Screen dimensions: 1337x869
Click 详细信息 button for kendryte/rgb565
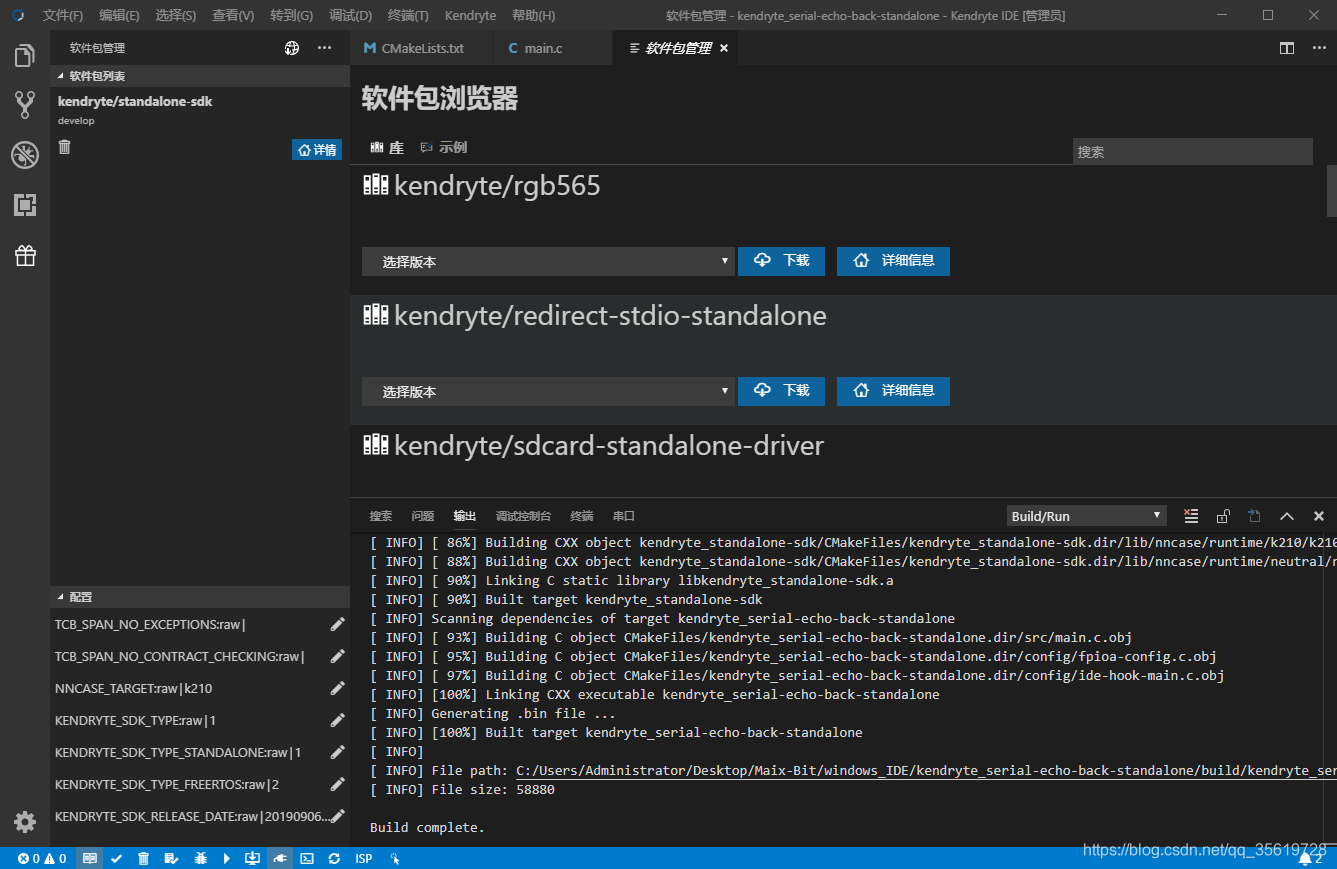tap(893, 261)
